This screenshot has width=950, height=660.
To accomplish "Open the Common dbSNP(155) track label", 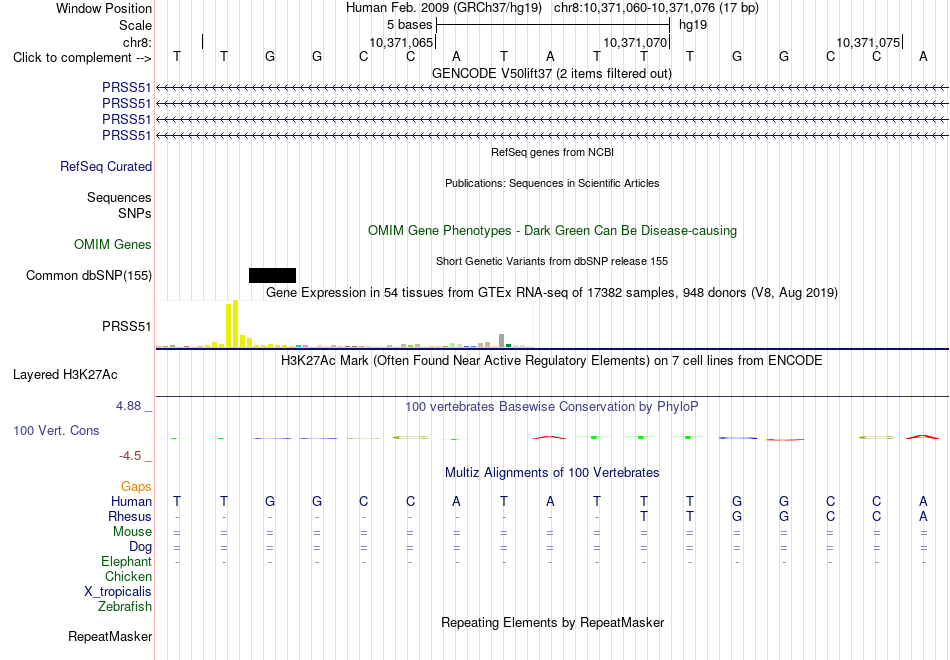I will (89, 276).
